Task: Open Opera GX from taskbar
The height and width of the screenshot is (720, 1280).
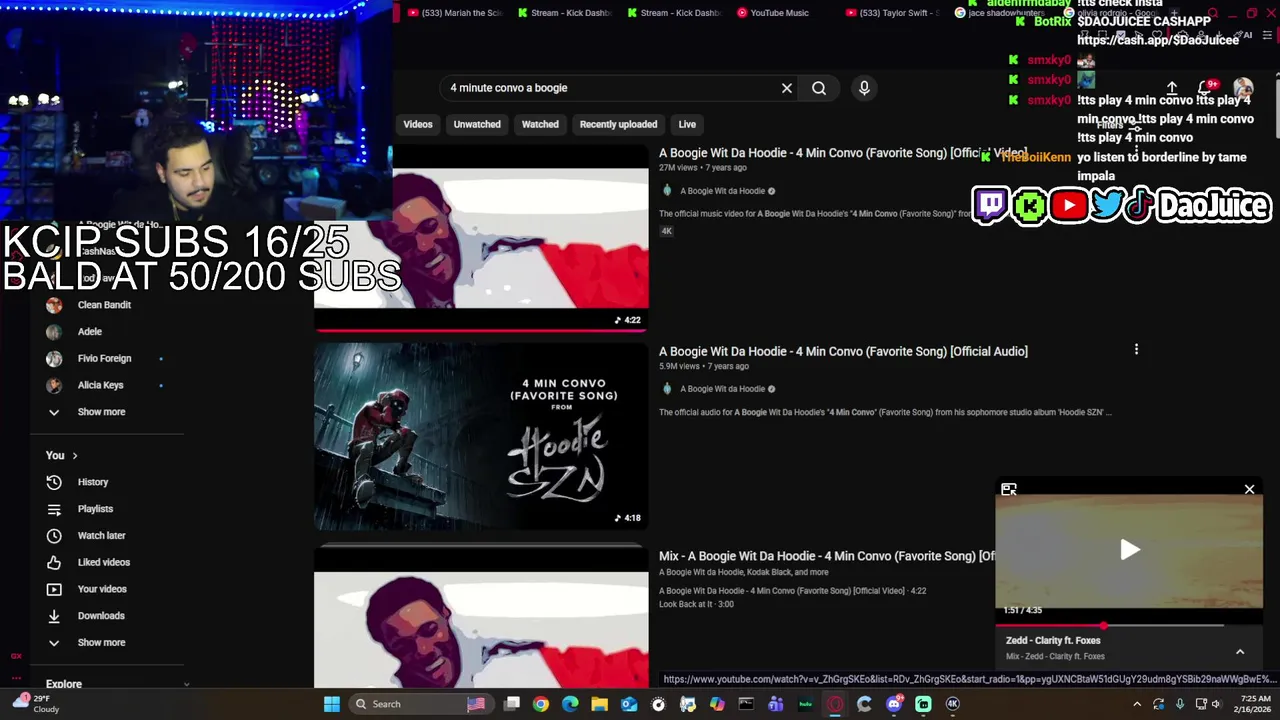Action: (x=835, y=704)
